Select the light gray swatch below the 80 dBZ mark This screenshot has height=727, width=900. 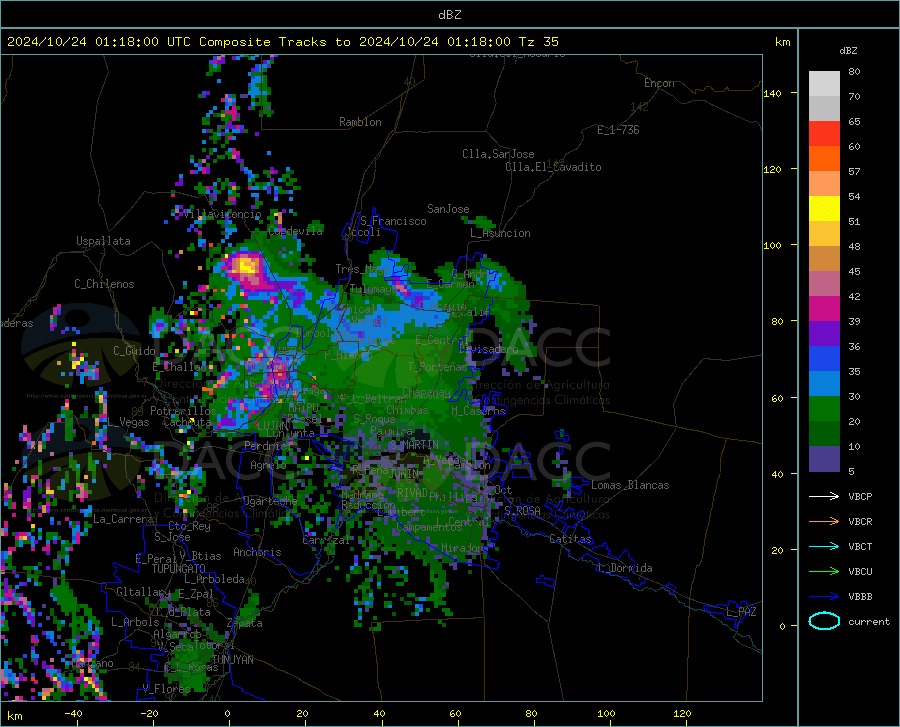pos(824,84)
